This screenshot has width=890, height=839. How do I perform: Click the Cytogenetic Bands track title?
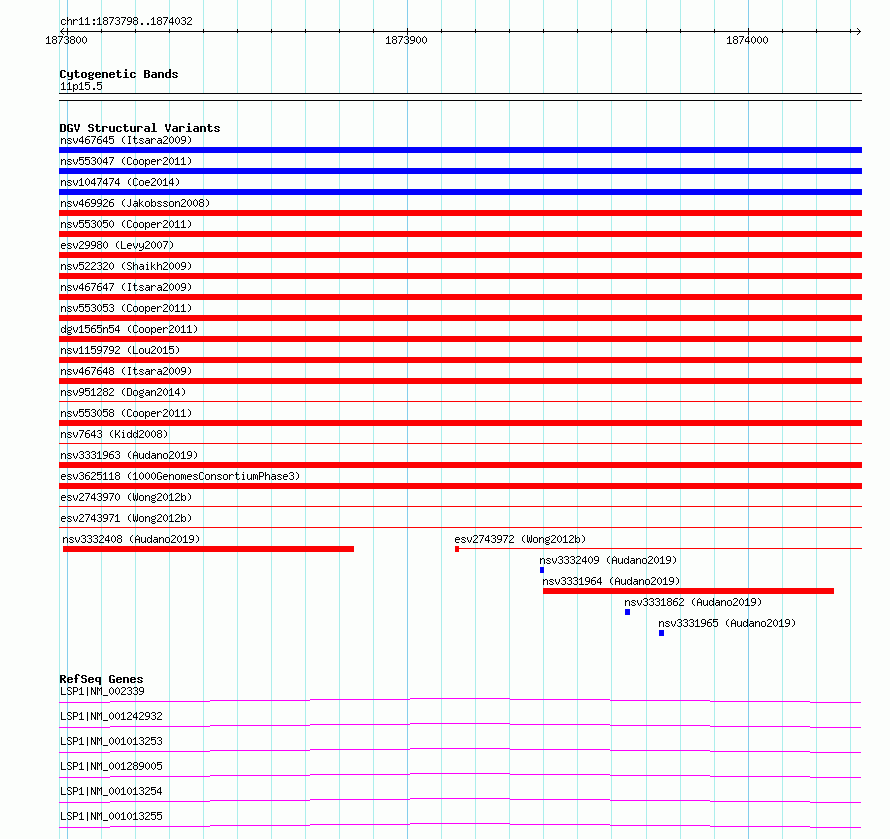click(119, 74)
